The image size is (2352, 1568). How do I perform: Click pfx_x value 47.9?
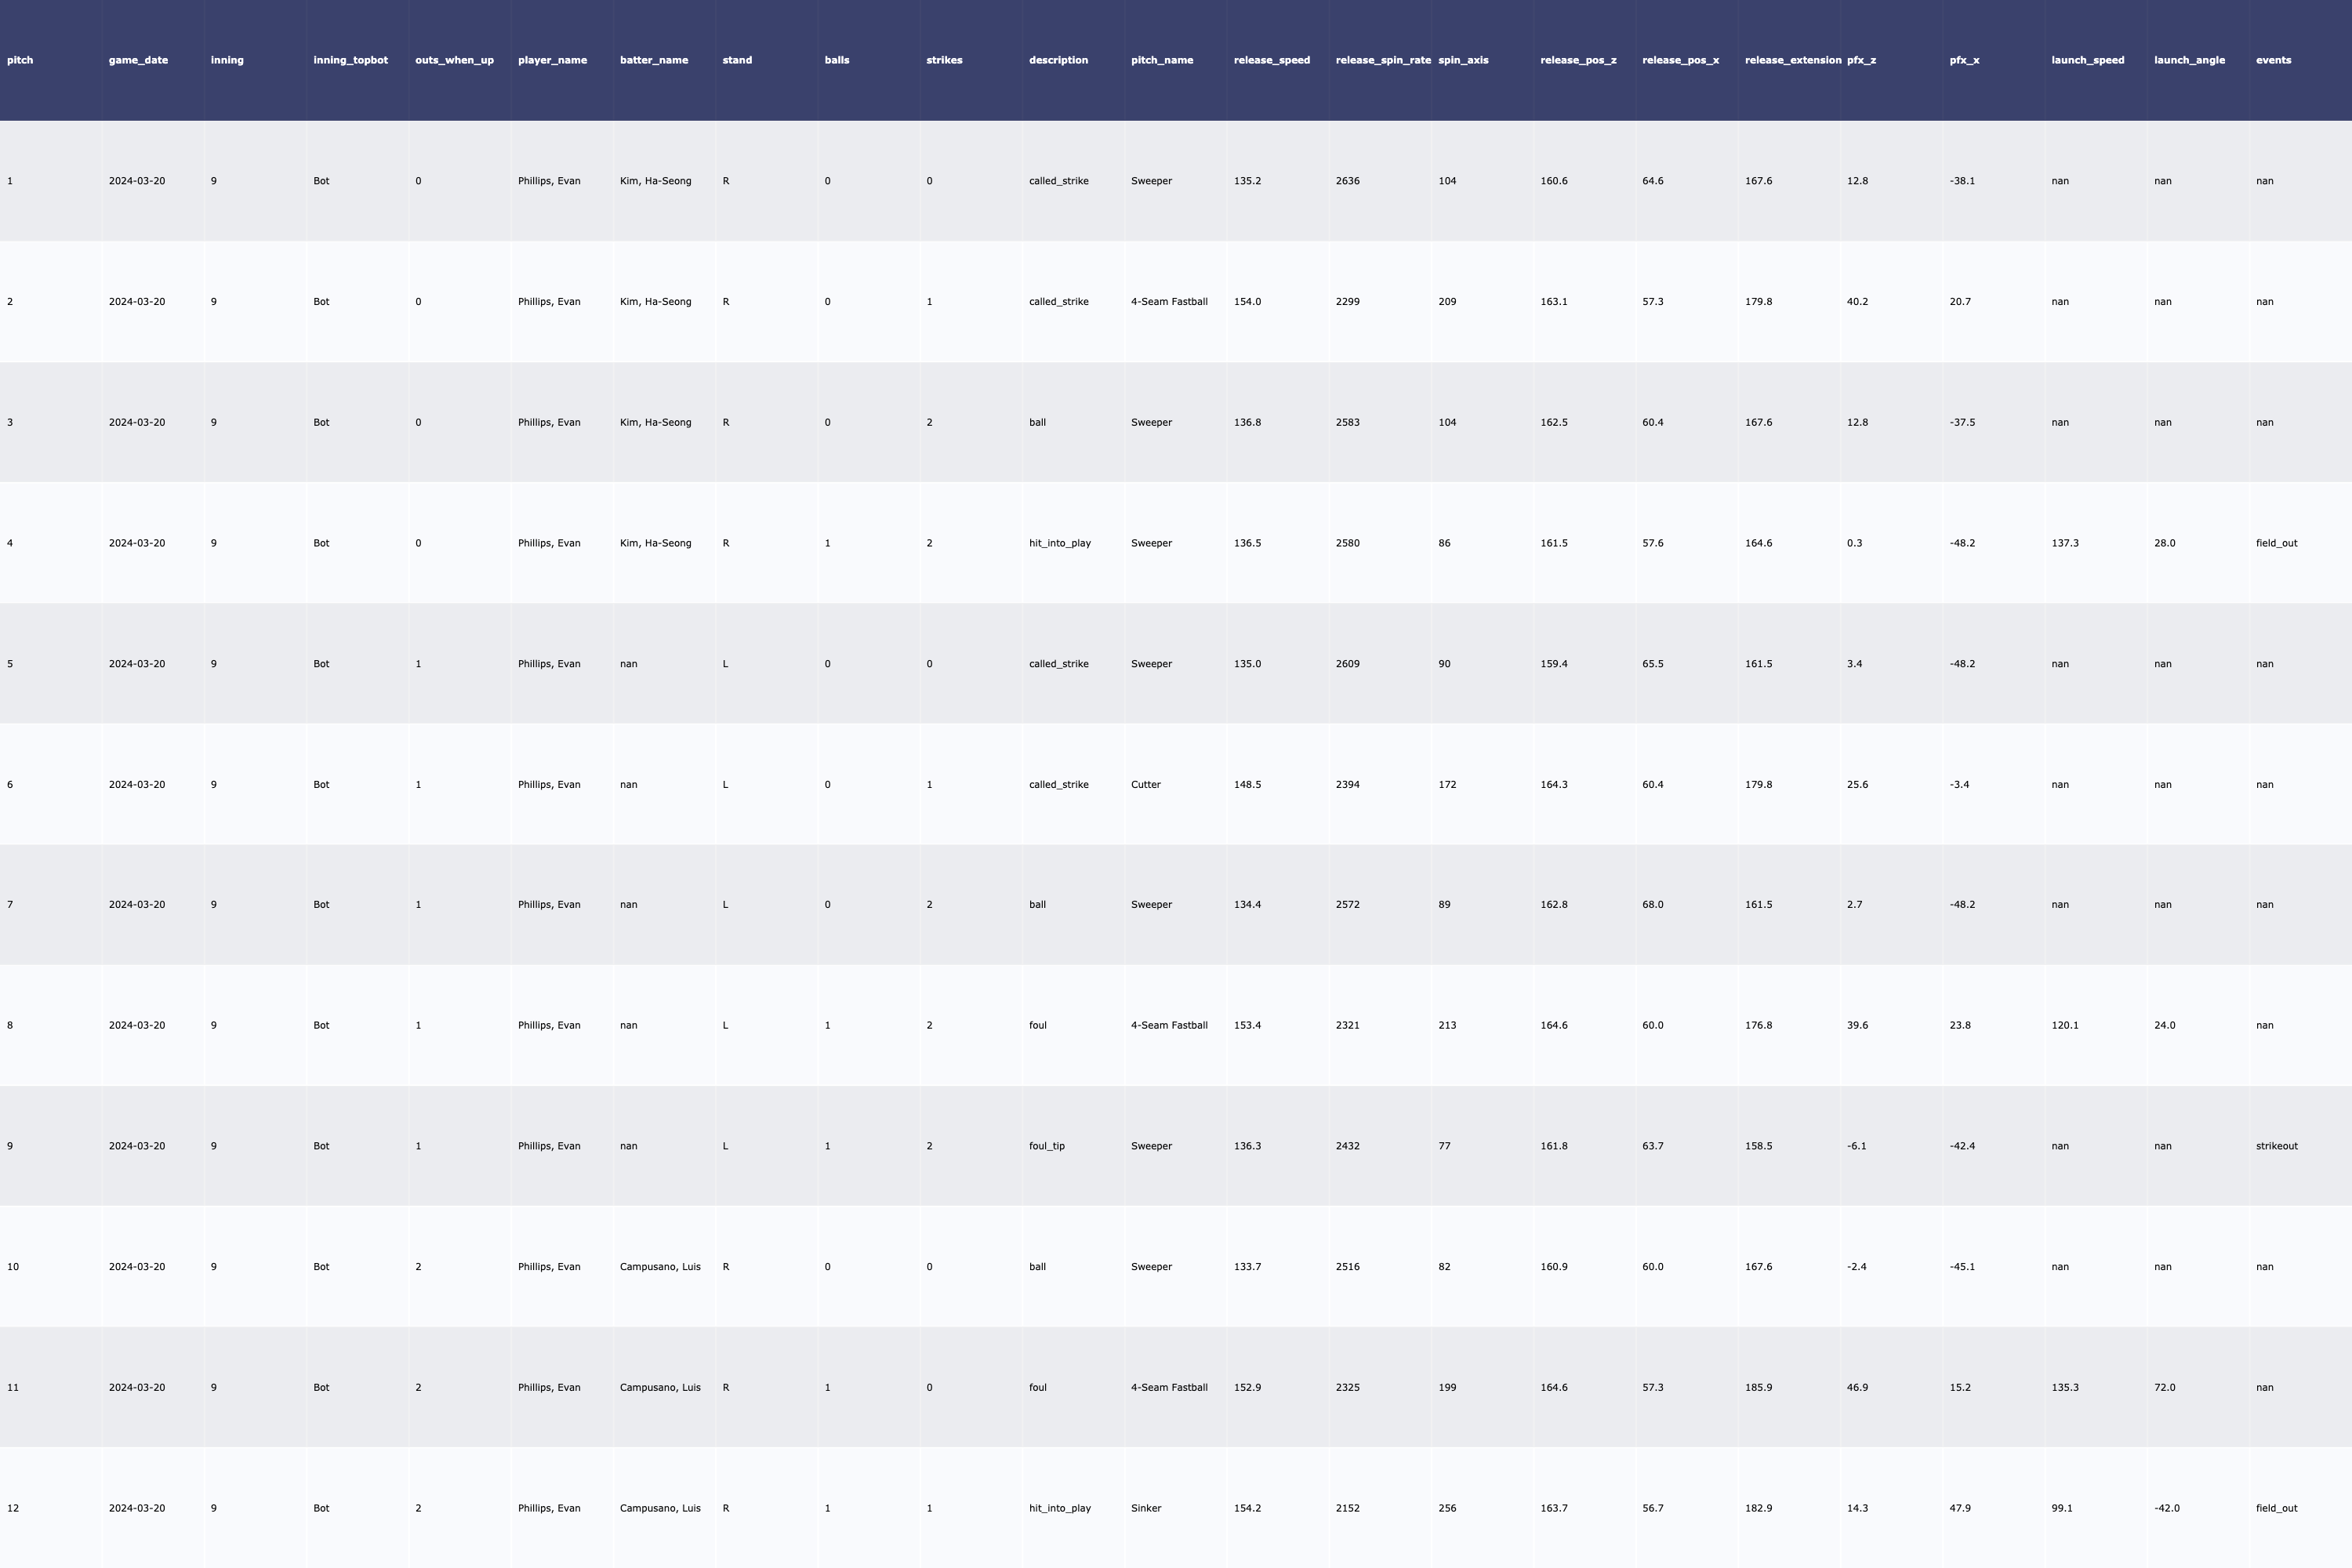(x=1959, y=1508)
